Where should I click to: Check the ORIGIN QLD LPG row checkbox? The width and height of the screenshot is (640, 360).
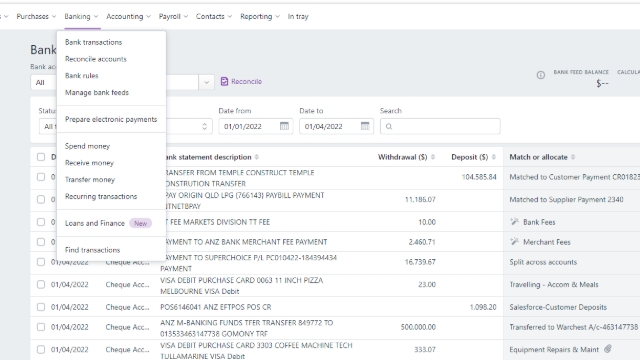click(x=41, y=200)
